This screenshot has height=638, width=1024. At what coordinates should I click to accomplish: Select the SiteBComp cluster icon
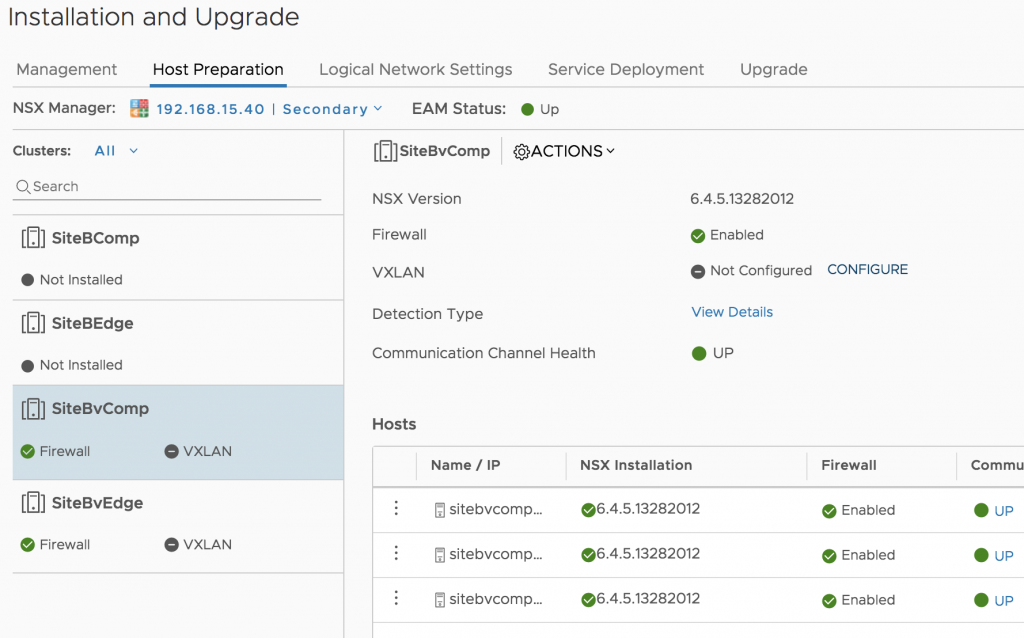tap(33, 238)
